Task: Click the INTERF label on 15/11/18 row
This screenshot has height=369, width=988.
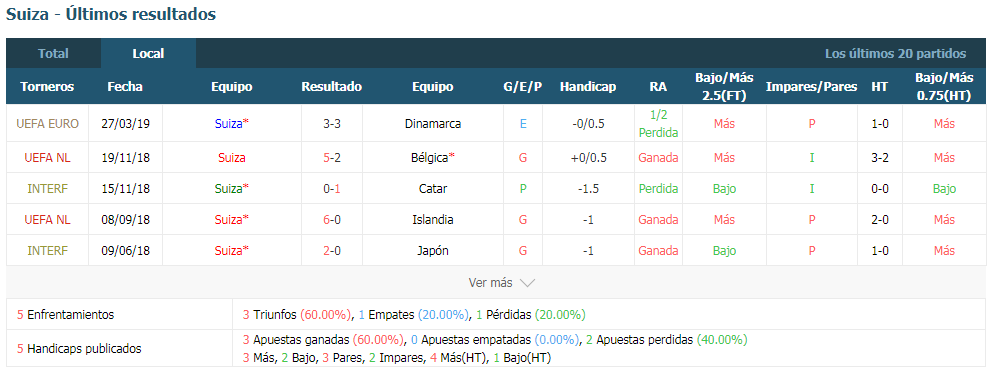Action: 47,188
